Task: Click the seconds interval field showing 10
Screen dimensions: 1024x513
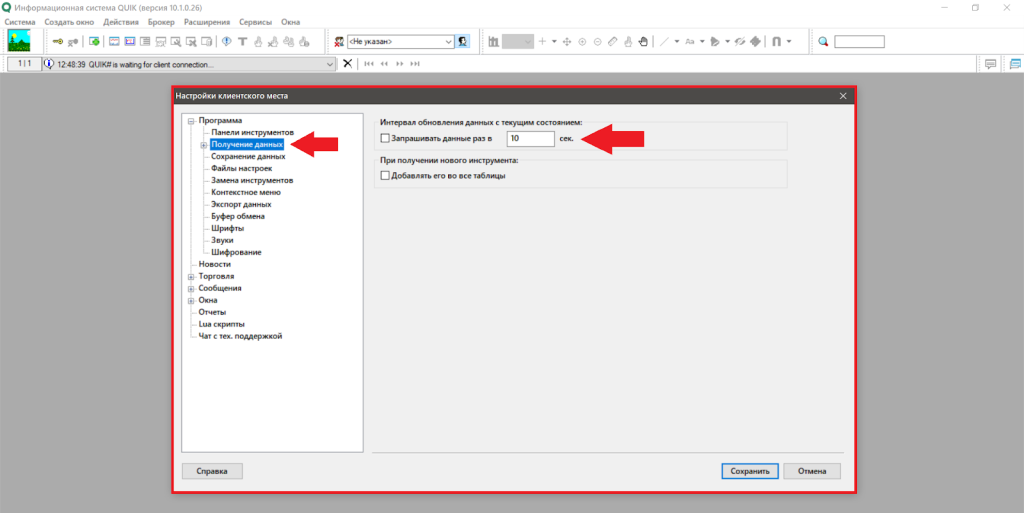Action: click(x=530, y=138)
